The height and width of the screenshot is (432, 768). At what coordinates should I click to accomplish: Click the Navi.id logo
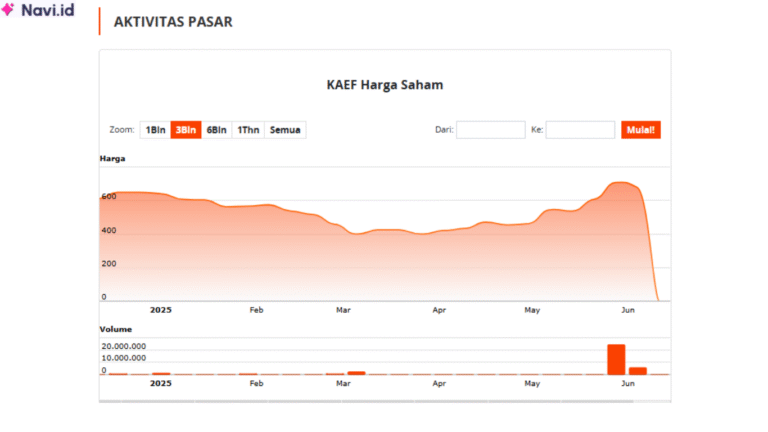[38, 10]
